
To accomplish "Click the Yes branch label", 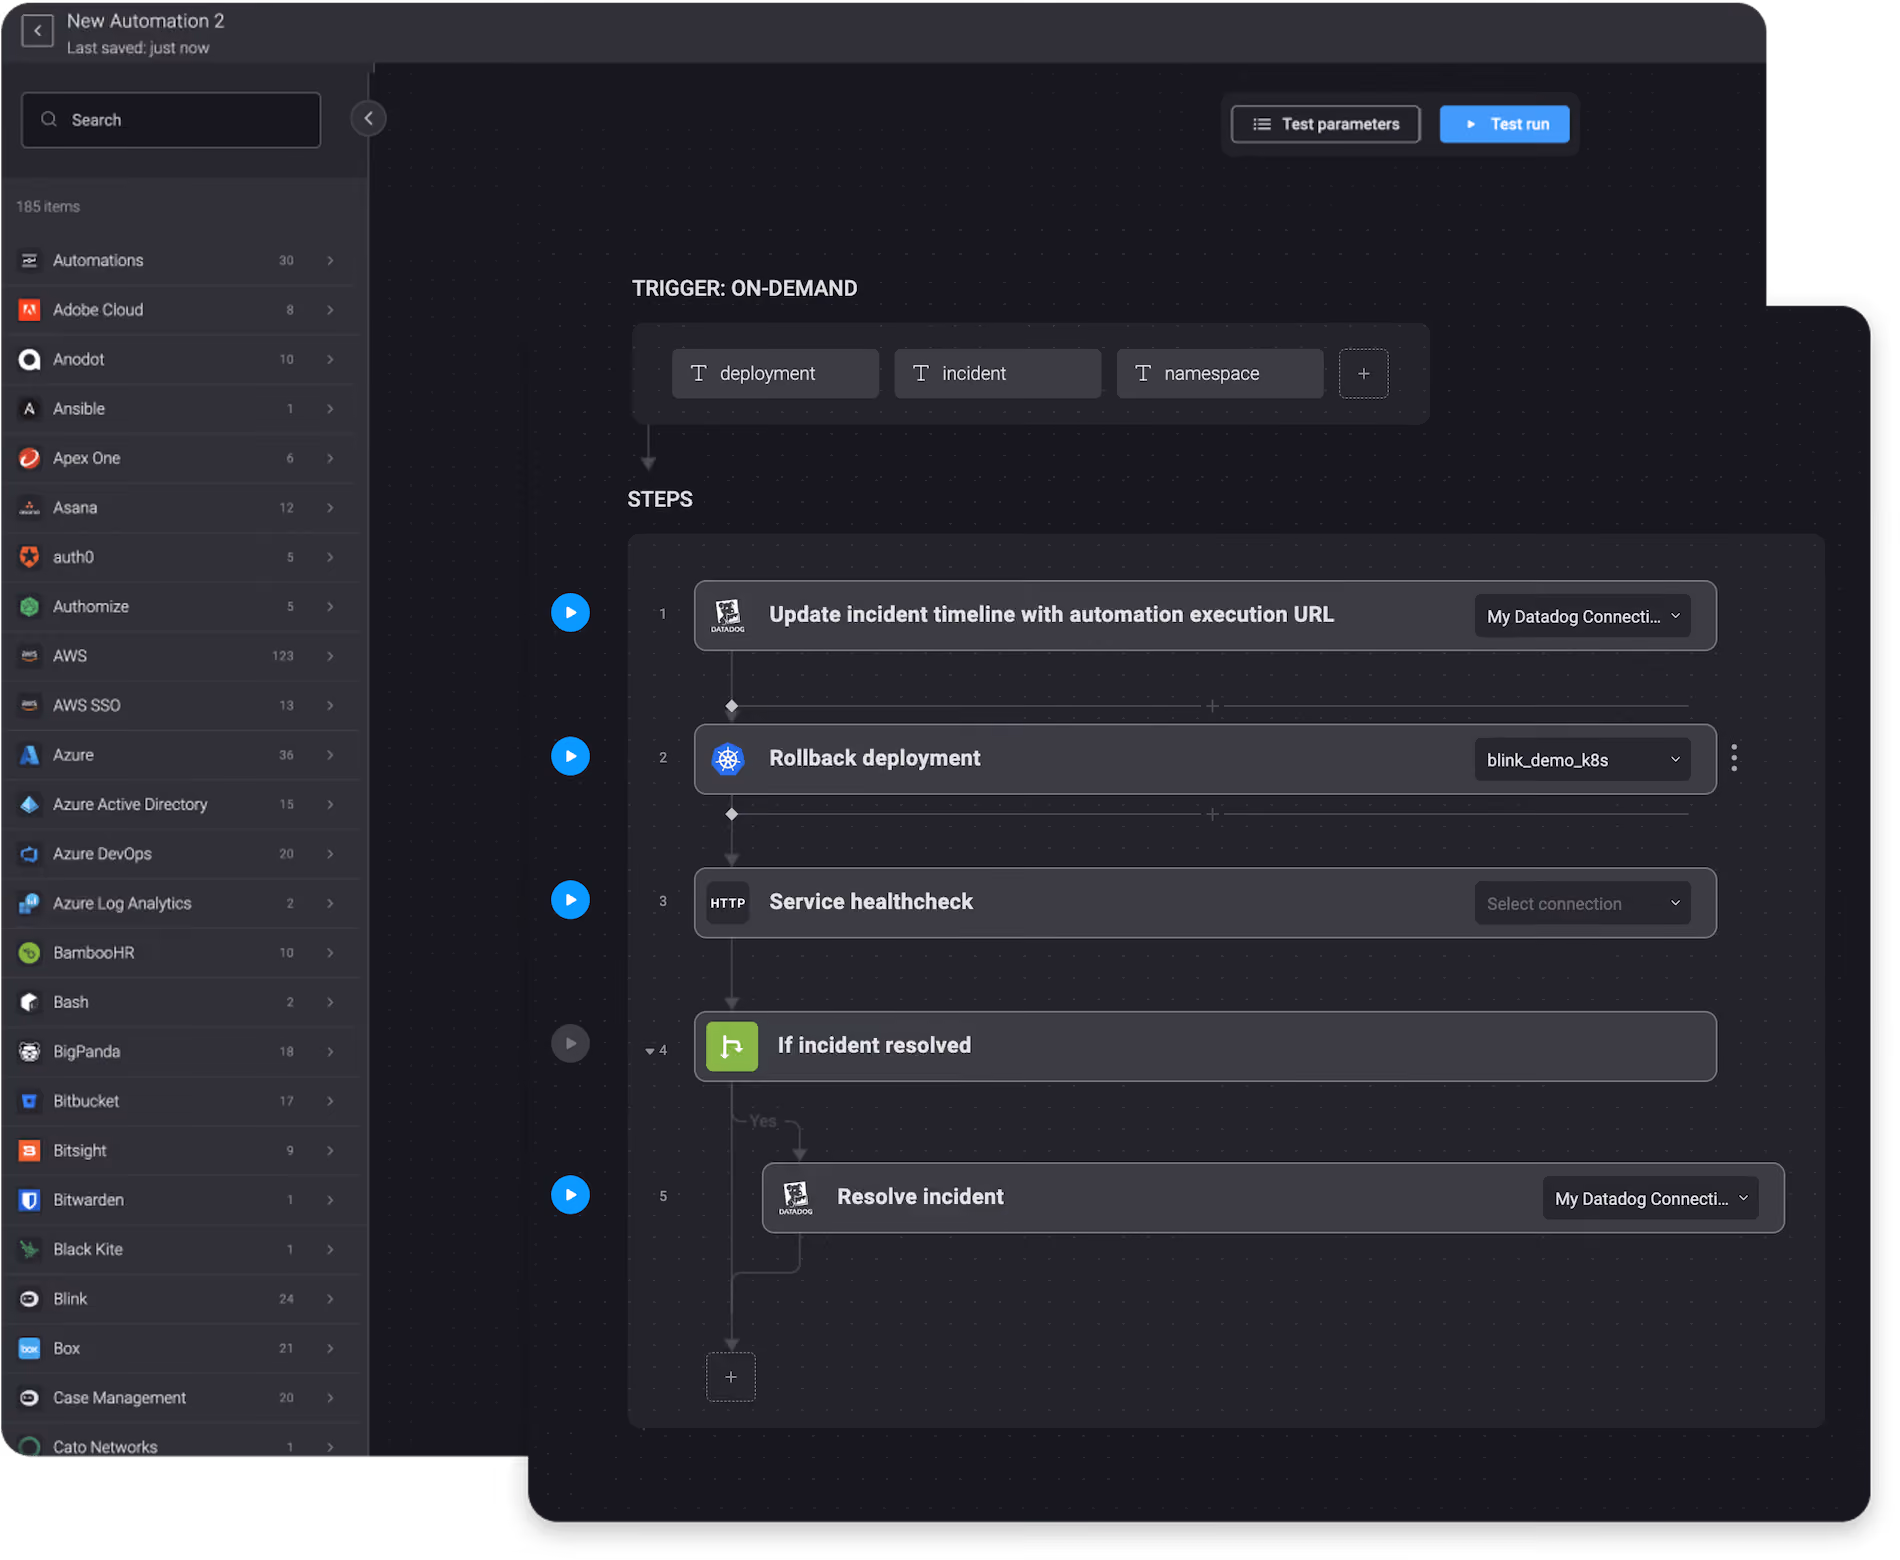I will 763,1121.
